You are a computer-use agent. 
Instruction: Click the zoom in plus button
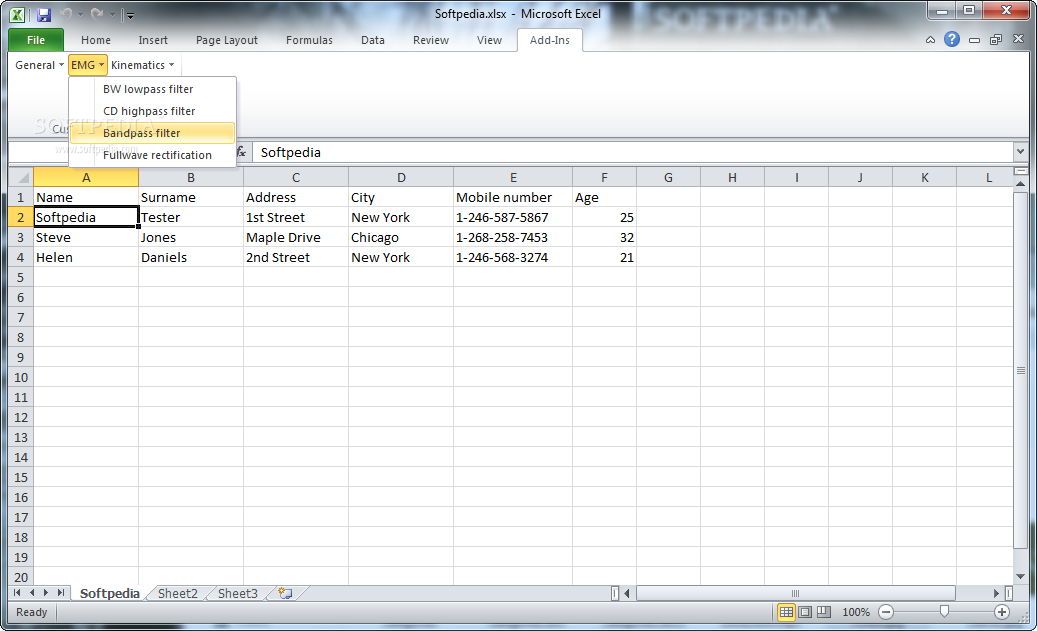pos(1002,612)
